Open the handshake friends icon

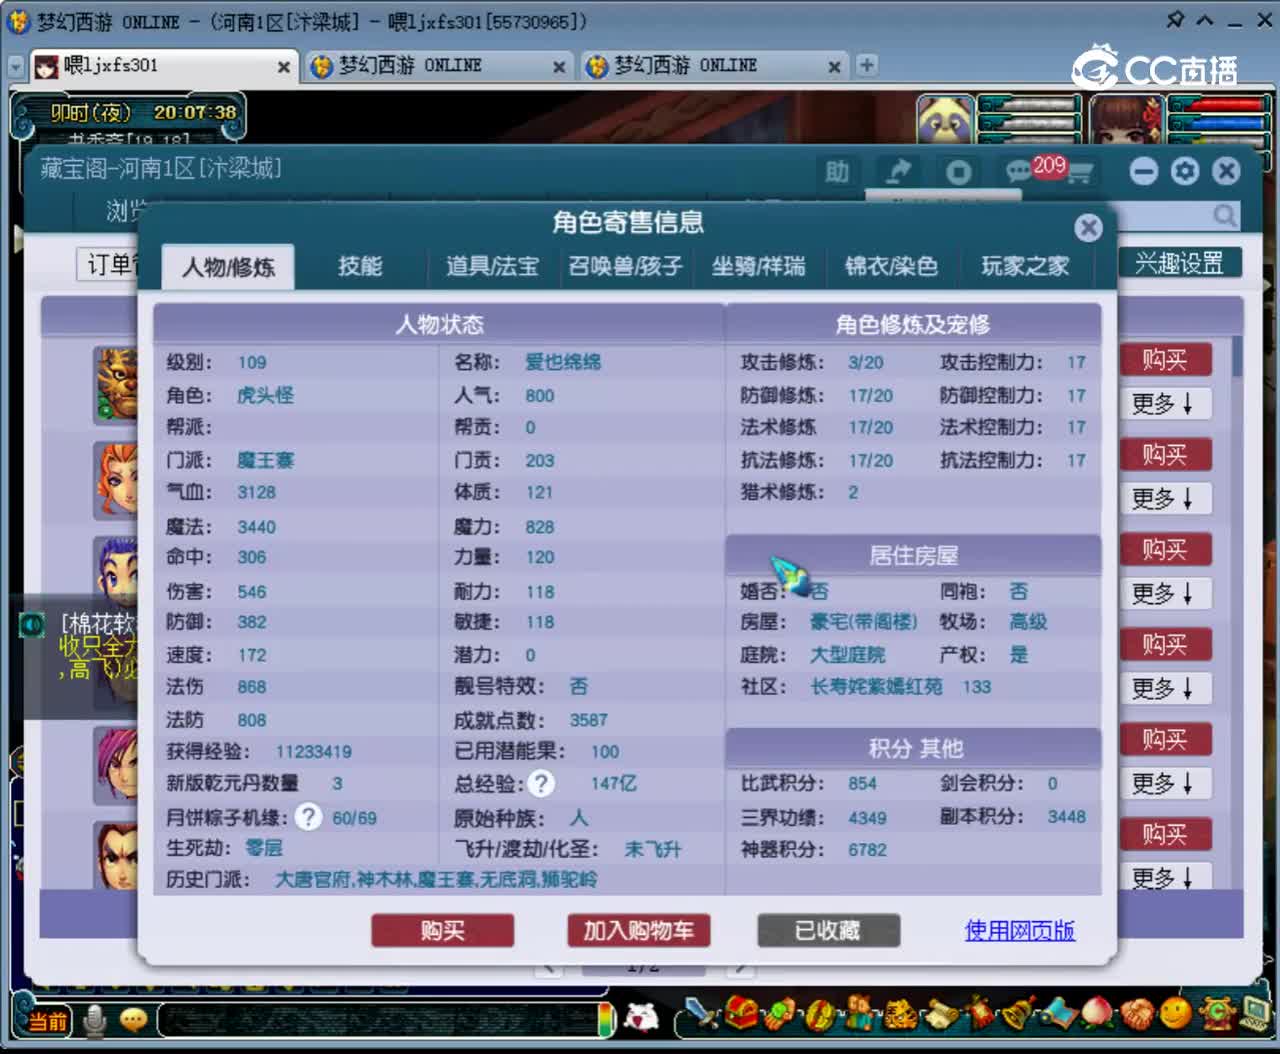pyautogui.click(x=1136, y=1015)
